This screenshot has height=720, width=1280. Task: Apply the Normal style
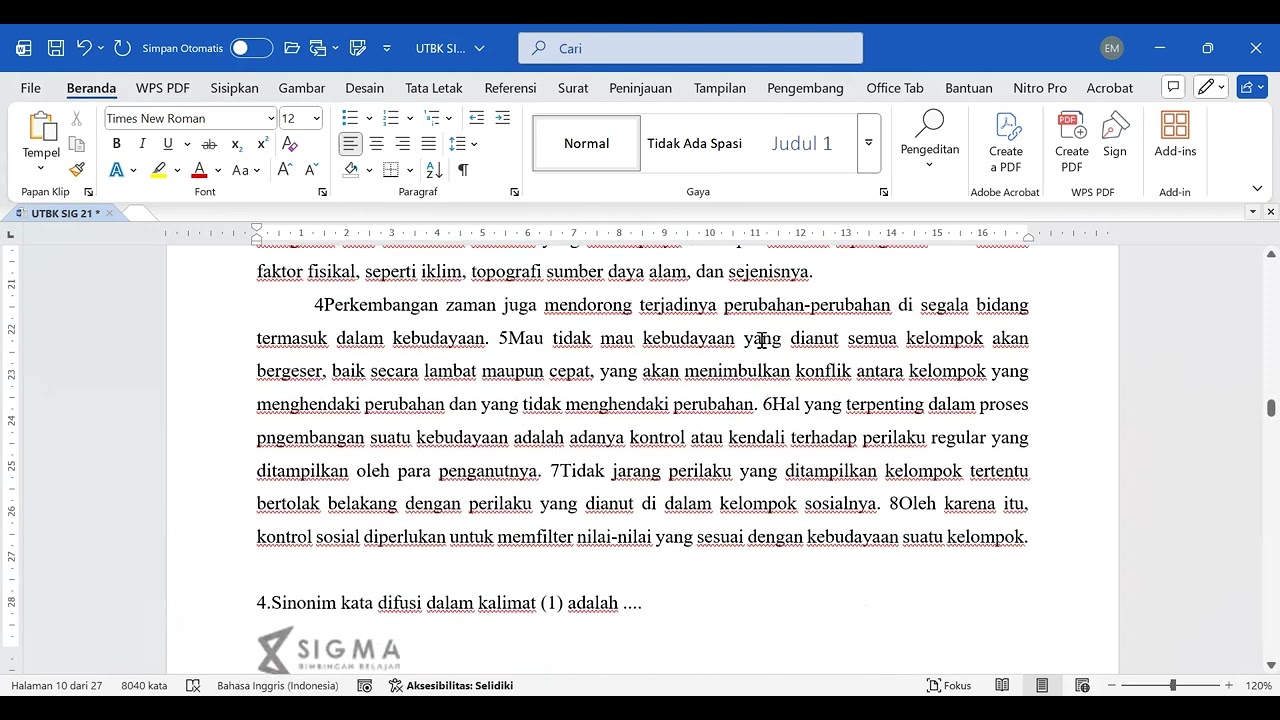587,143
